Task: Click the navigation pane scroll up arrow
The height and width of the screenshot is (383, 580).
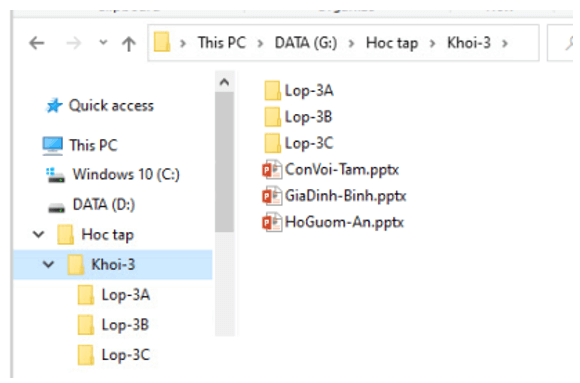Action: click(x=224, y=82)
